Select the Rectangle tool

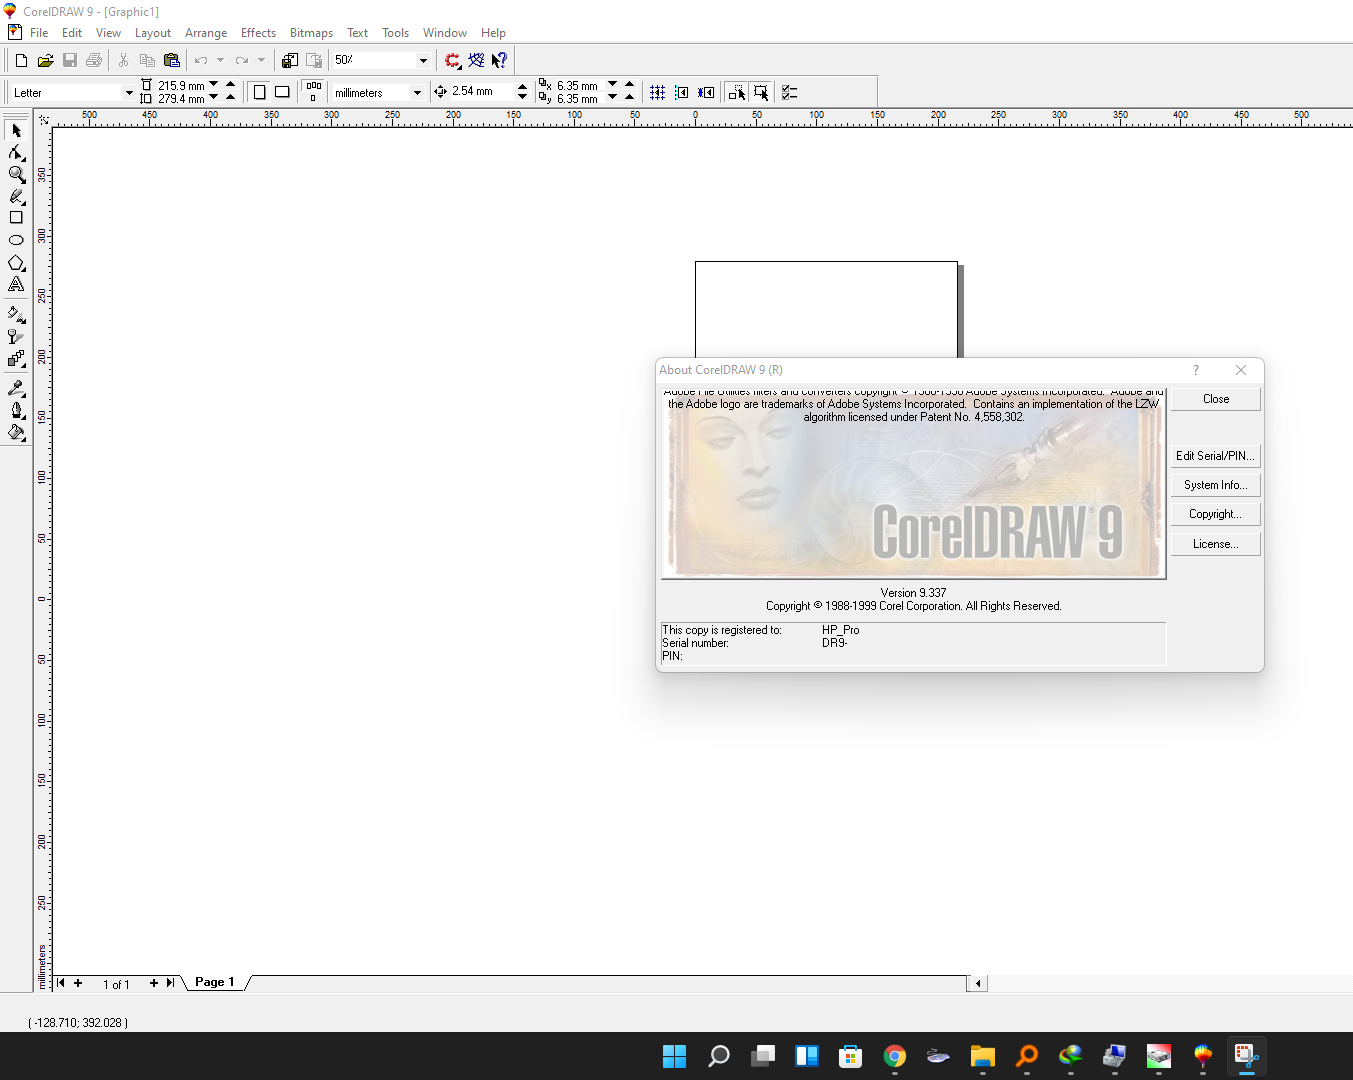point(16,217)
